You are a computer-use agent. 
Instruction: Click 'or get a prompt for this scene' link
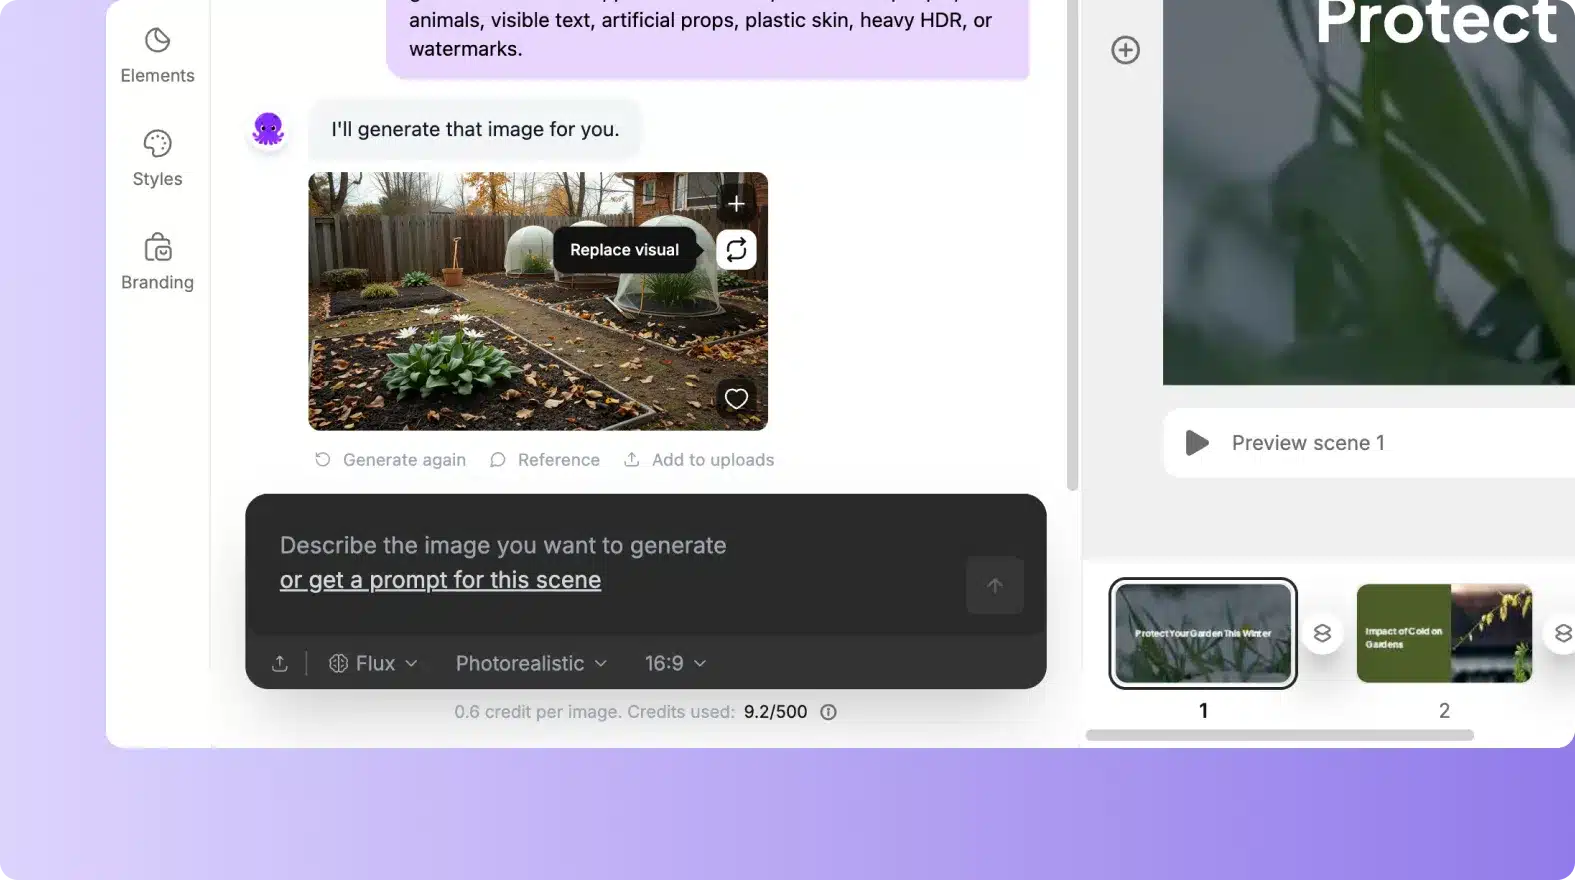pyautogui.click(x=440, y=581)
